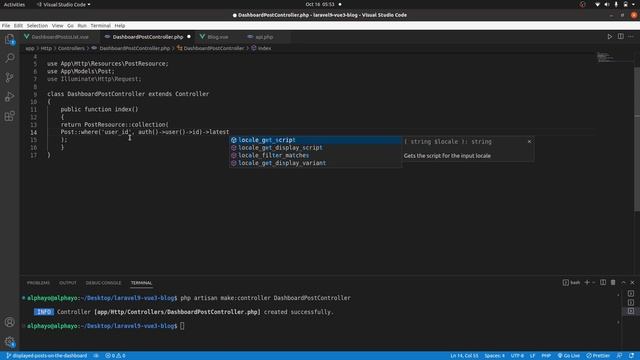Viewport: 640px width, 360px height.
Task: Open the Selection menu
Action: pyautogui.click(x=37, y=25)
